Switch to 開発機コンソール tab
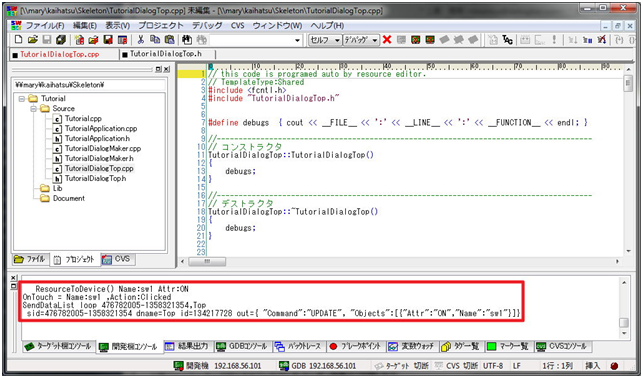Image resolution: width=643 pixels, height=378 pixels. click(129, 347)
